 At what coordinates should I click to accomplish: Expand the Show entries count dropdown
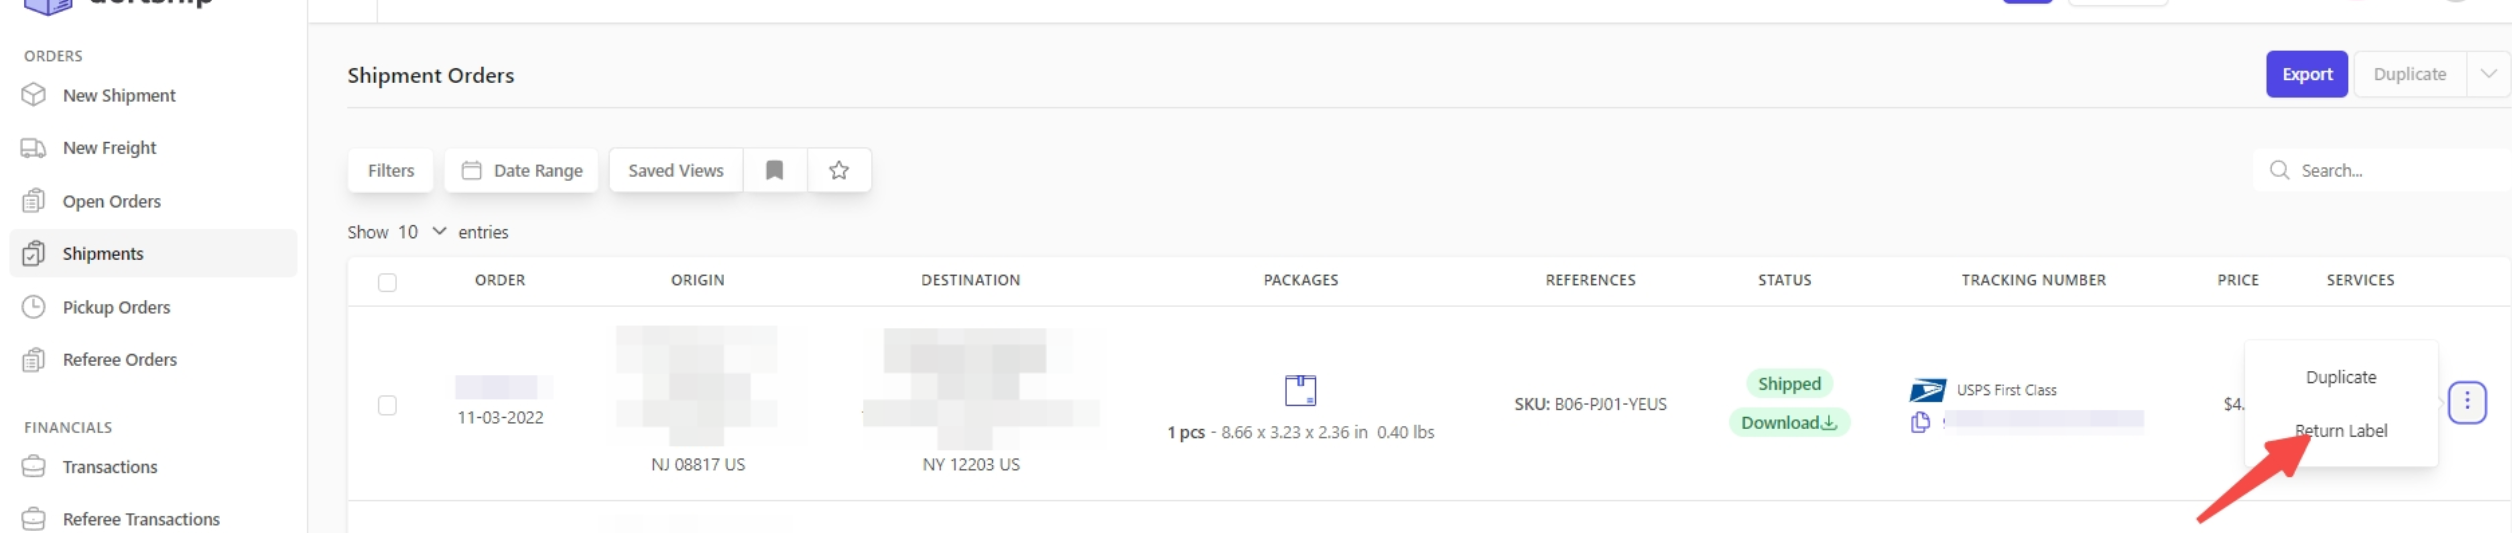[422, 232]
